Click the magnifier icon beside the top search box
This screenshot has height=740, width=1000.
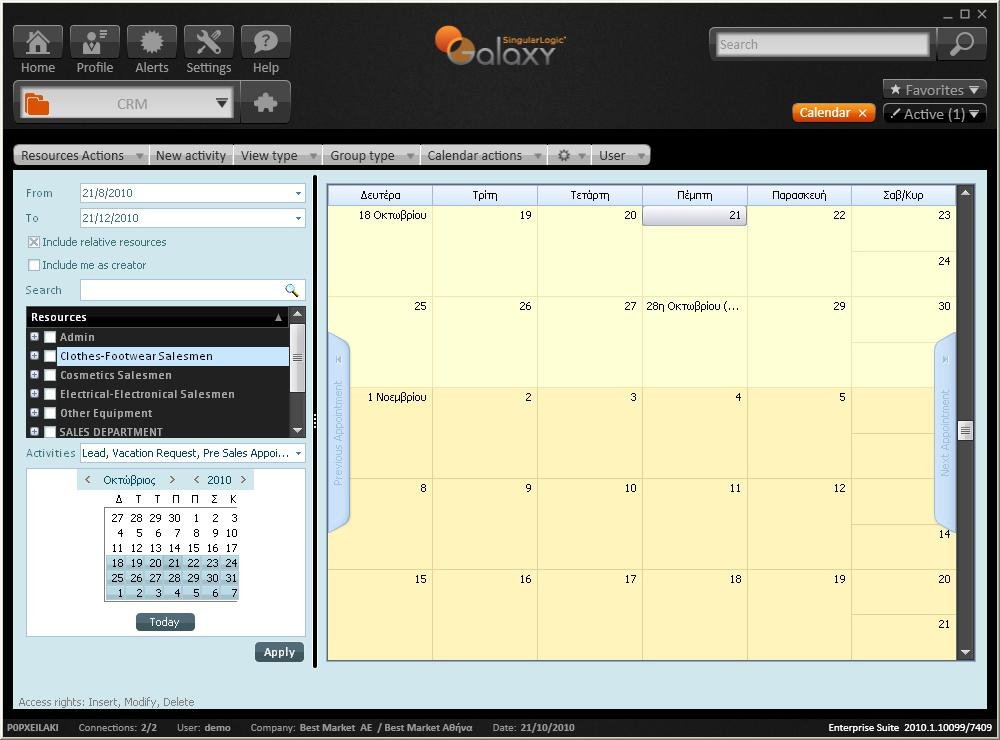[x=959, y=44]
